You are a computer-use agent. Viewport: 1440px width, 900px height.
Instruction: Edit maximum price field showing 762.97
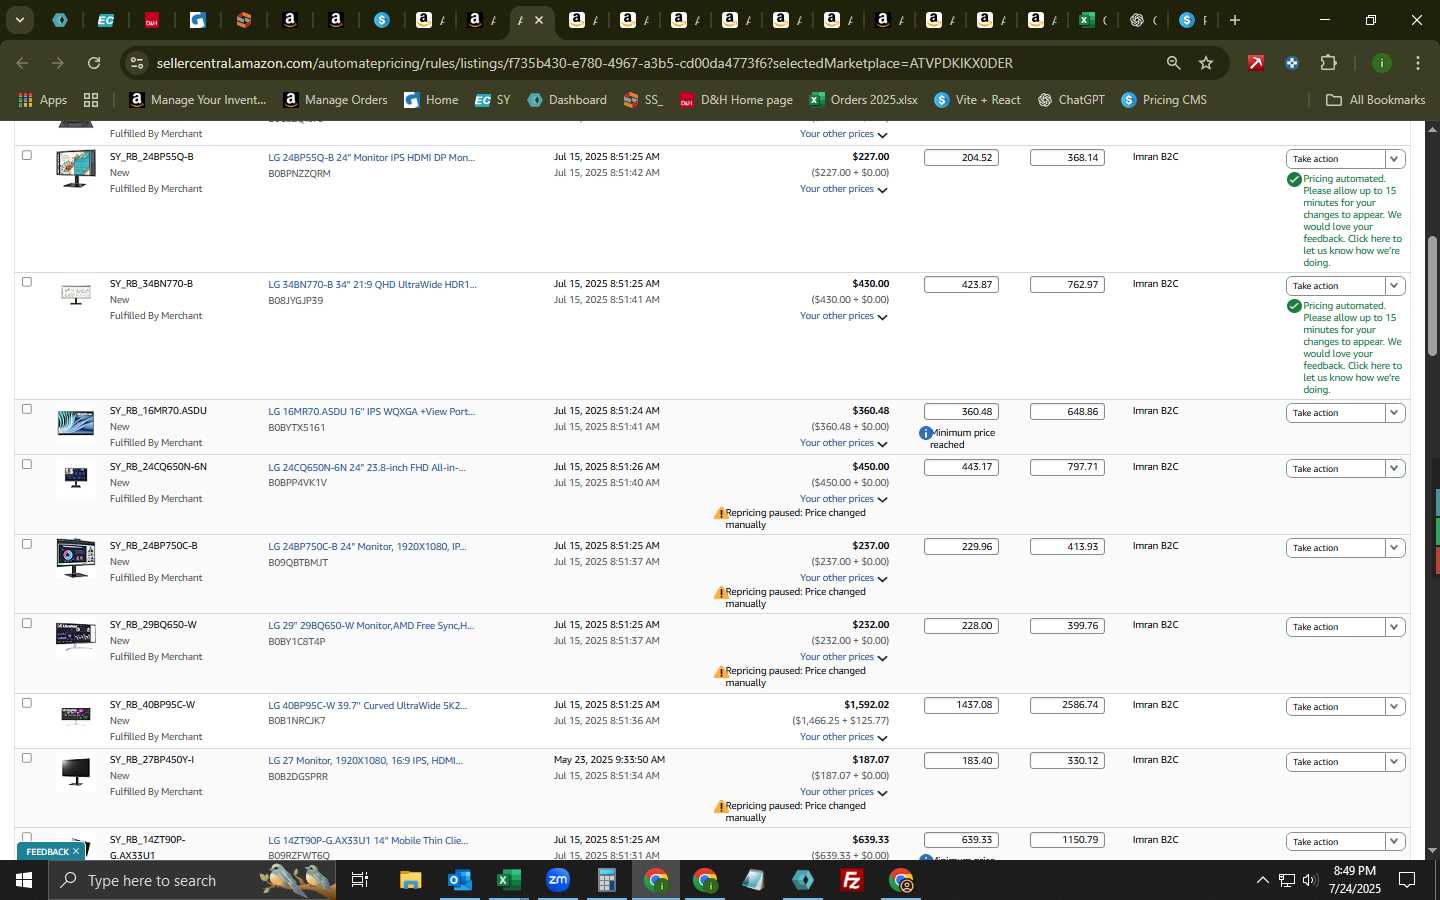[1067, 284]
